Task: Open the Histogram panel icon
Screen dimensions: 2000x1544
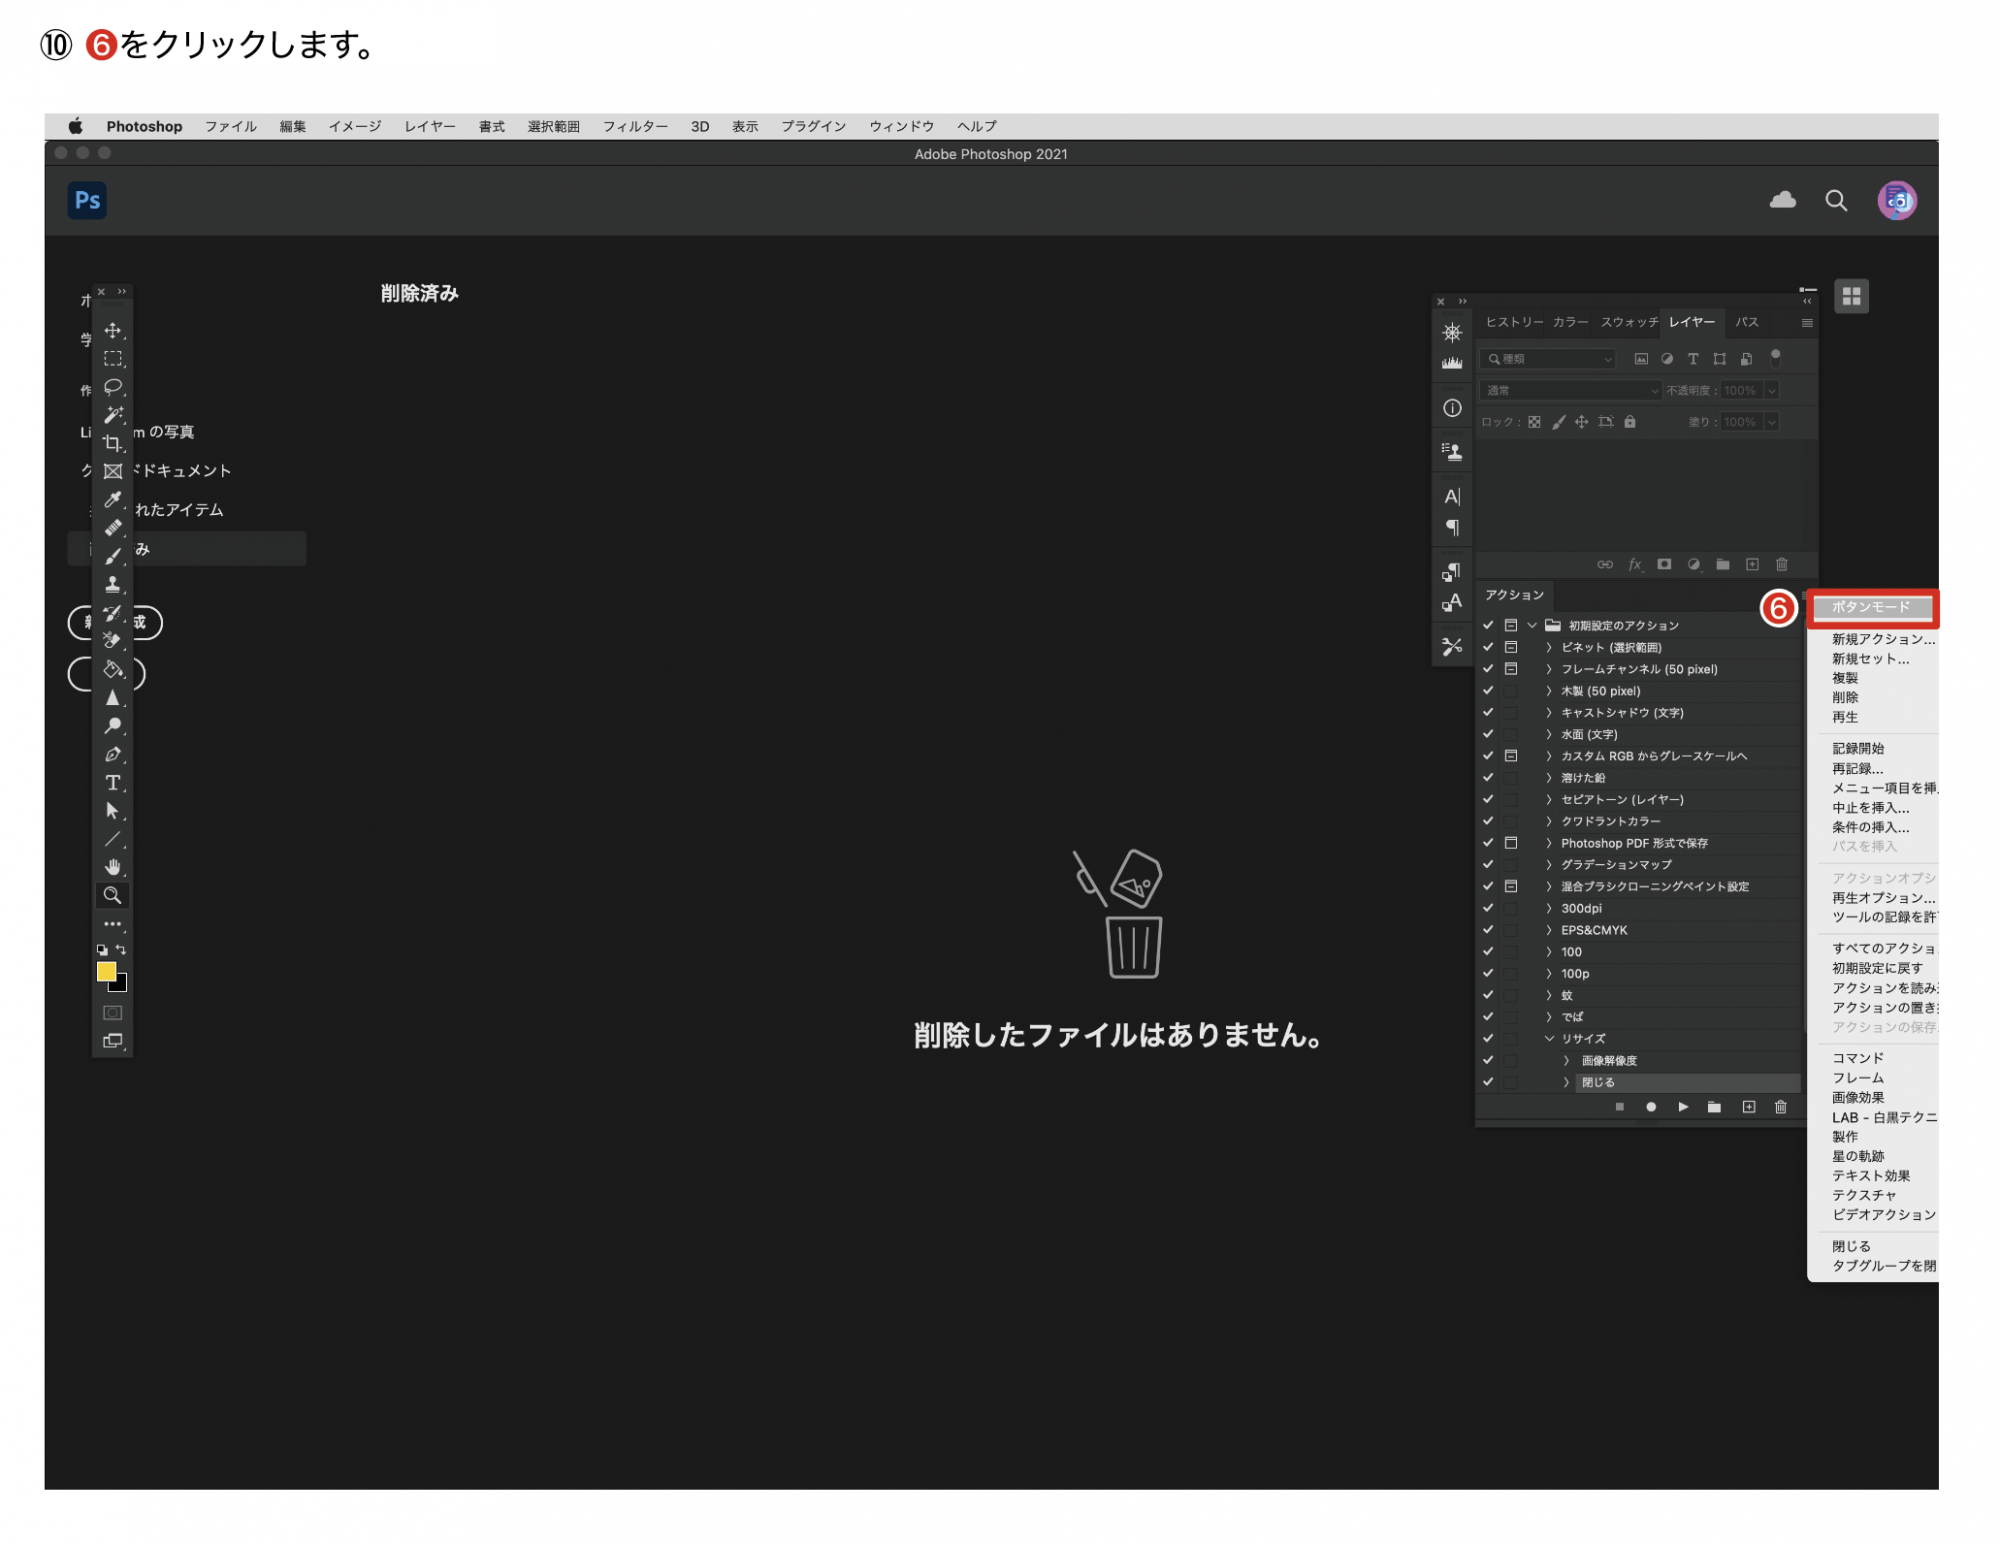Action: tap(1452, 363)
